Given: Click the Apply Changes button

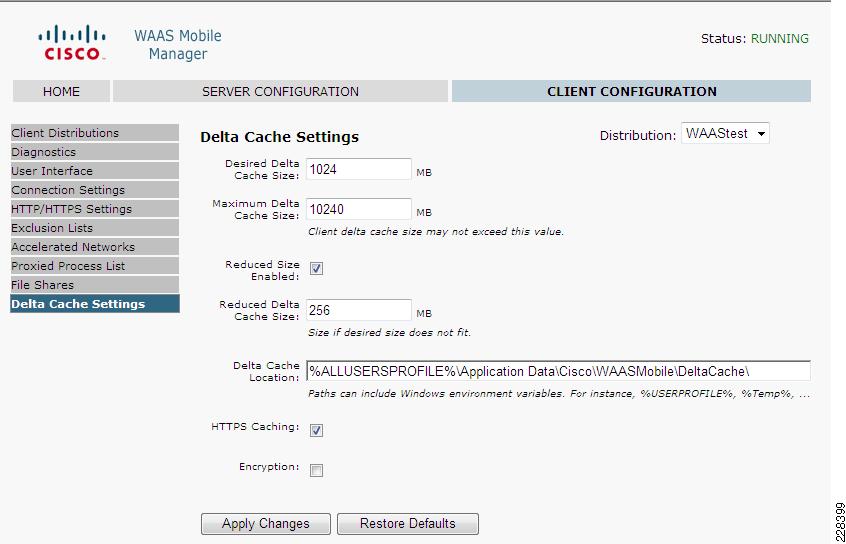Looking at the screenshot, I should coord(265,523).
